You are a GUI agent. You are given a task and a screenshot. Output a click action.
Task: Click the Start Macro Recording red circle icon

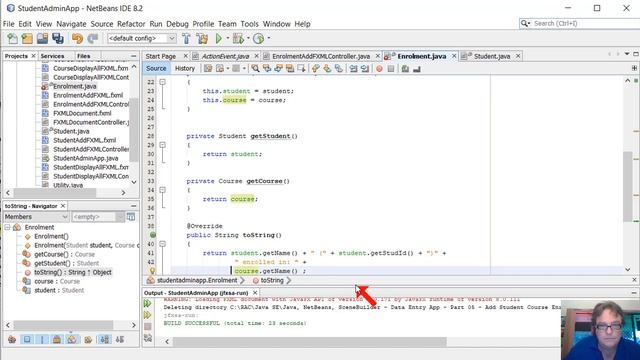(x=379, y=69)
